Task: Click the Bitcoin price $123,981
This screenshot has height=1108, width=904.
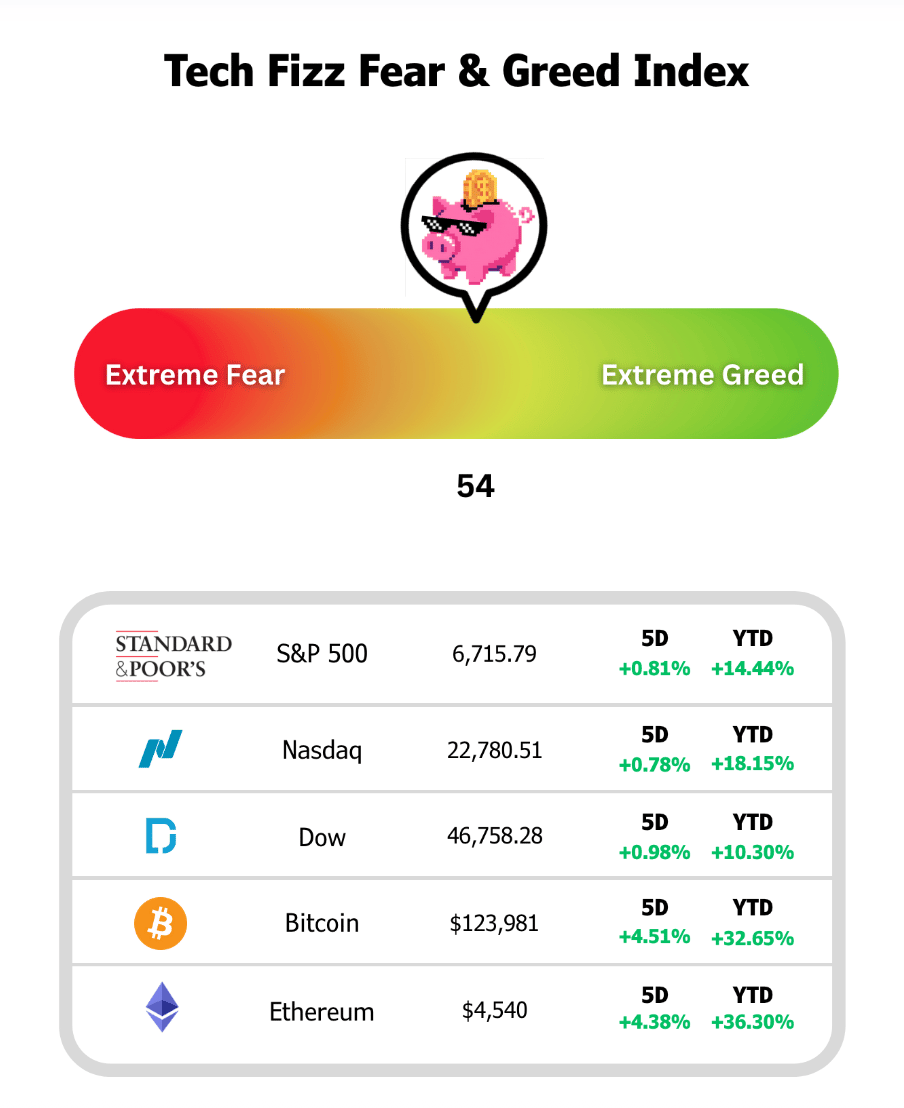Action: click(x=494, y=923)
